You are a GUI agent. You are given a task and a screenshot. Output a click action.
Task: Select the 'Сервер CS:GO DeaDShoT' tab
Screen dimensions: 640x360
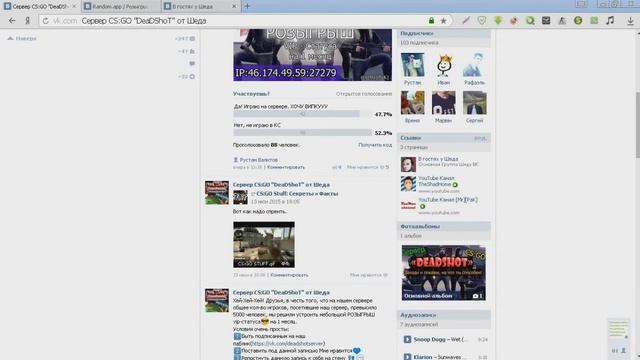[x=40, y=7]
